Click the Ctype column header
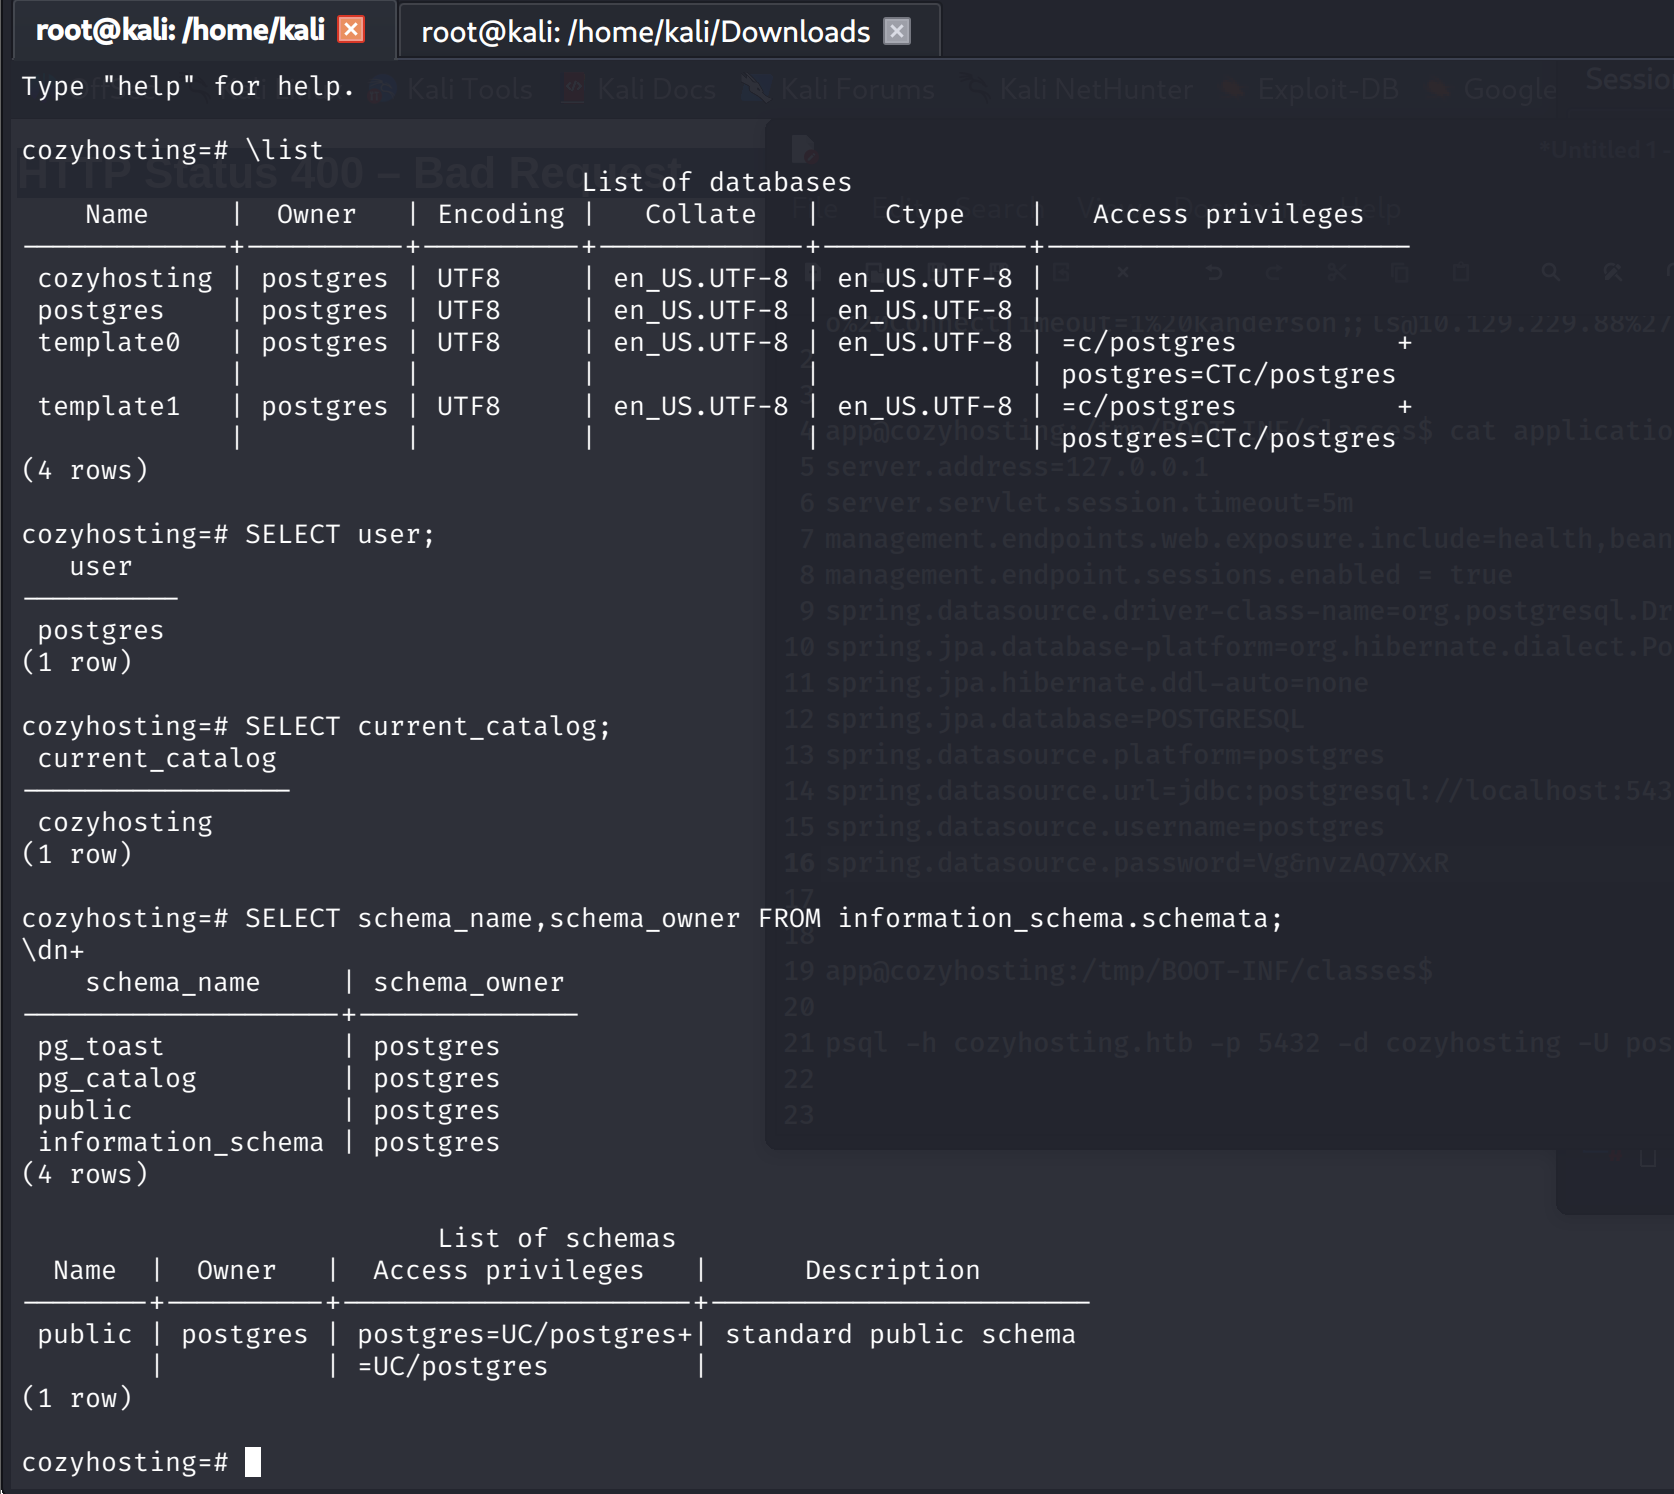Image resolution: width=1674 pixels, height=1494 pixels. 925,214
